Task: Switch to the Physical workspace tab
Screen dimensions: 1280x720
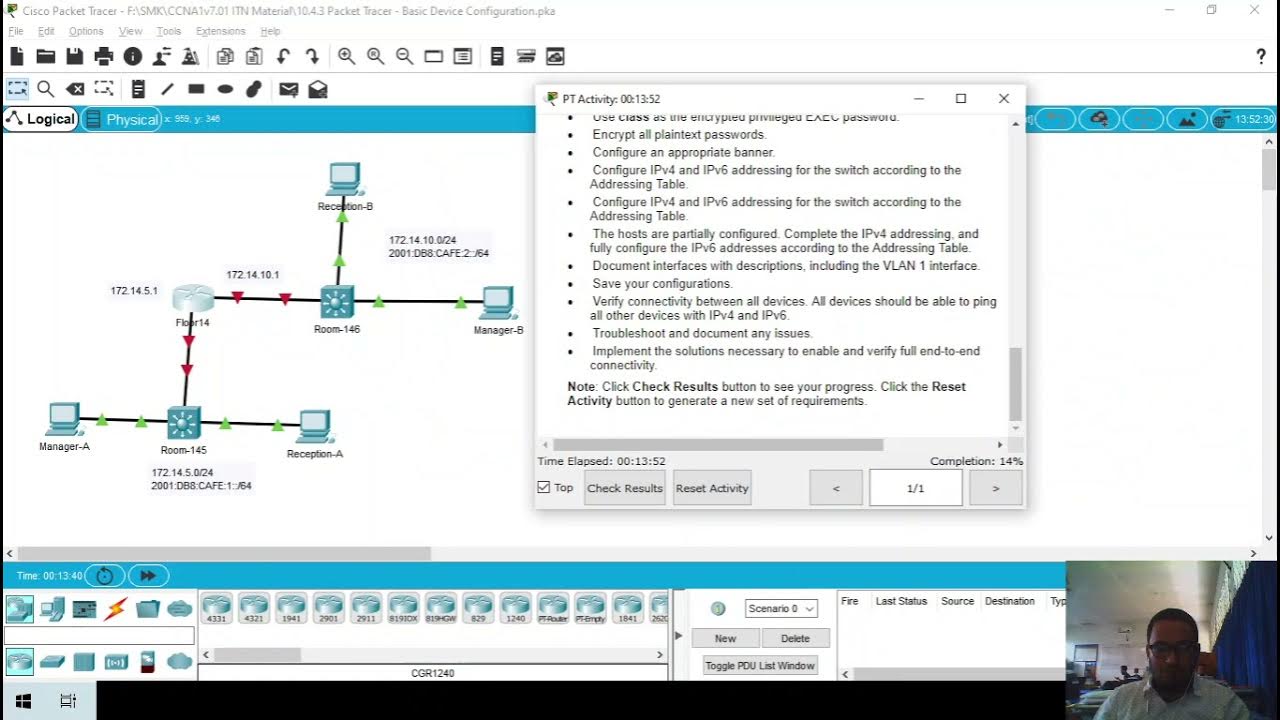Action: (121, 119)
